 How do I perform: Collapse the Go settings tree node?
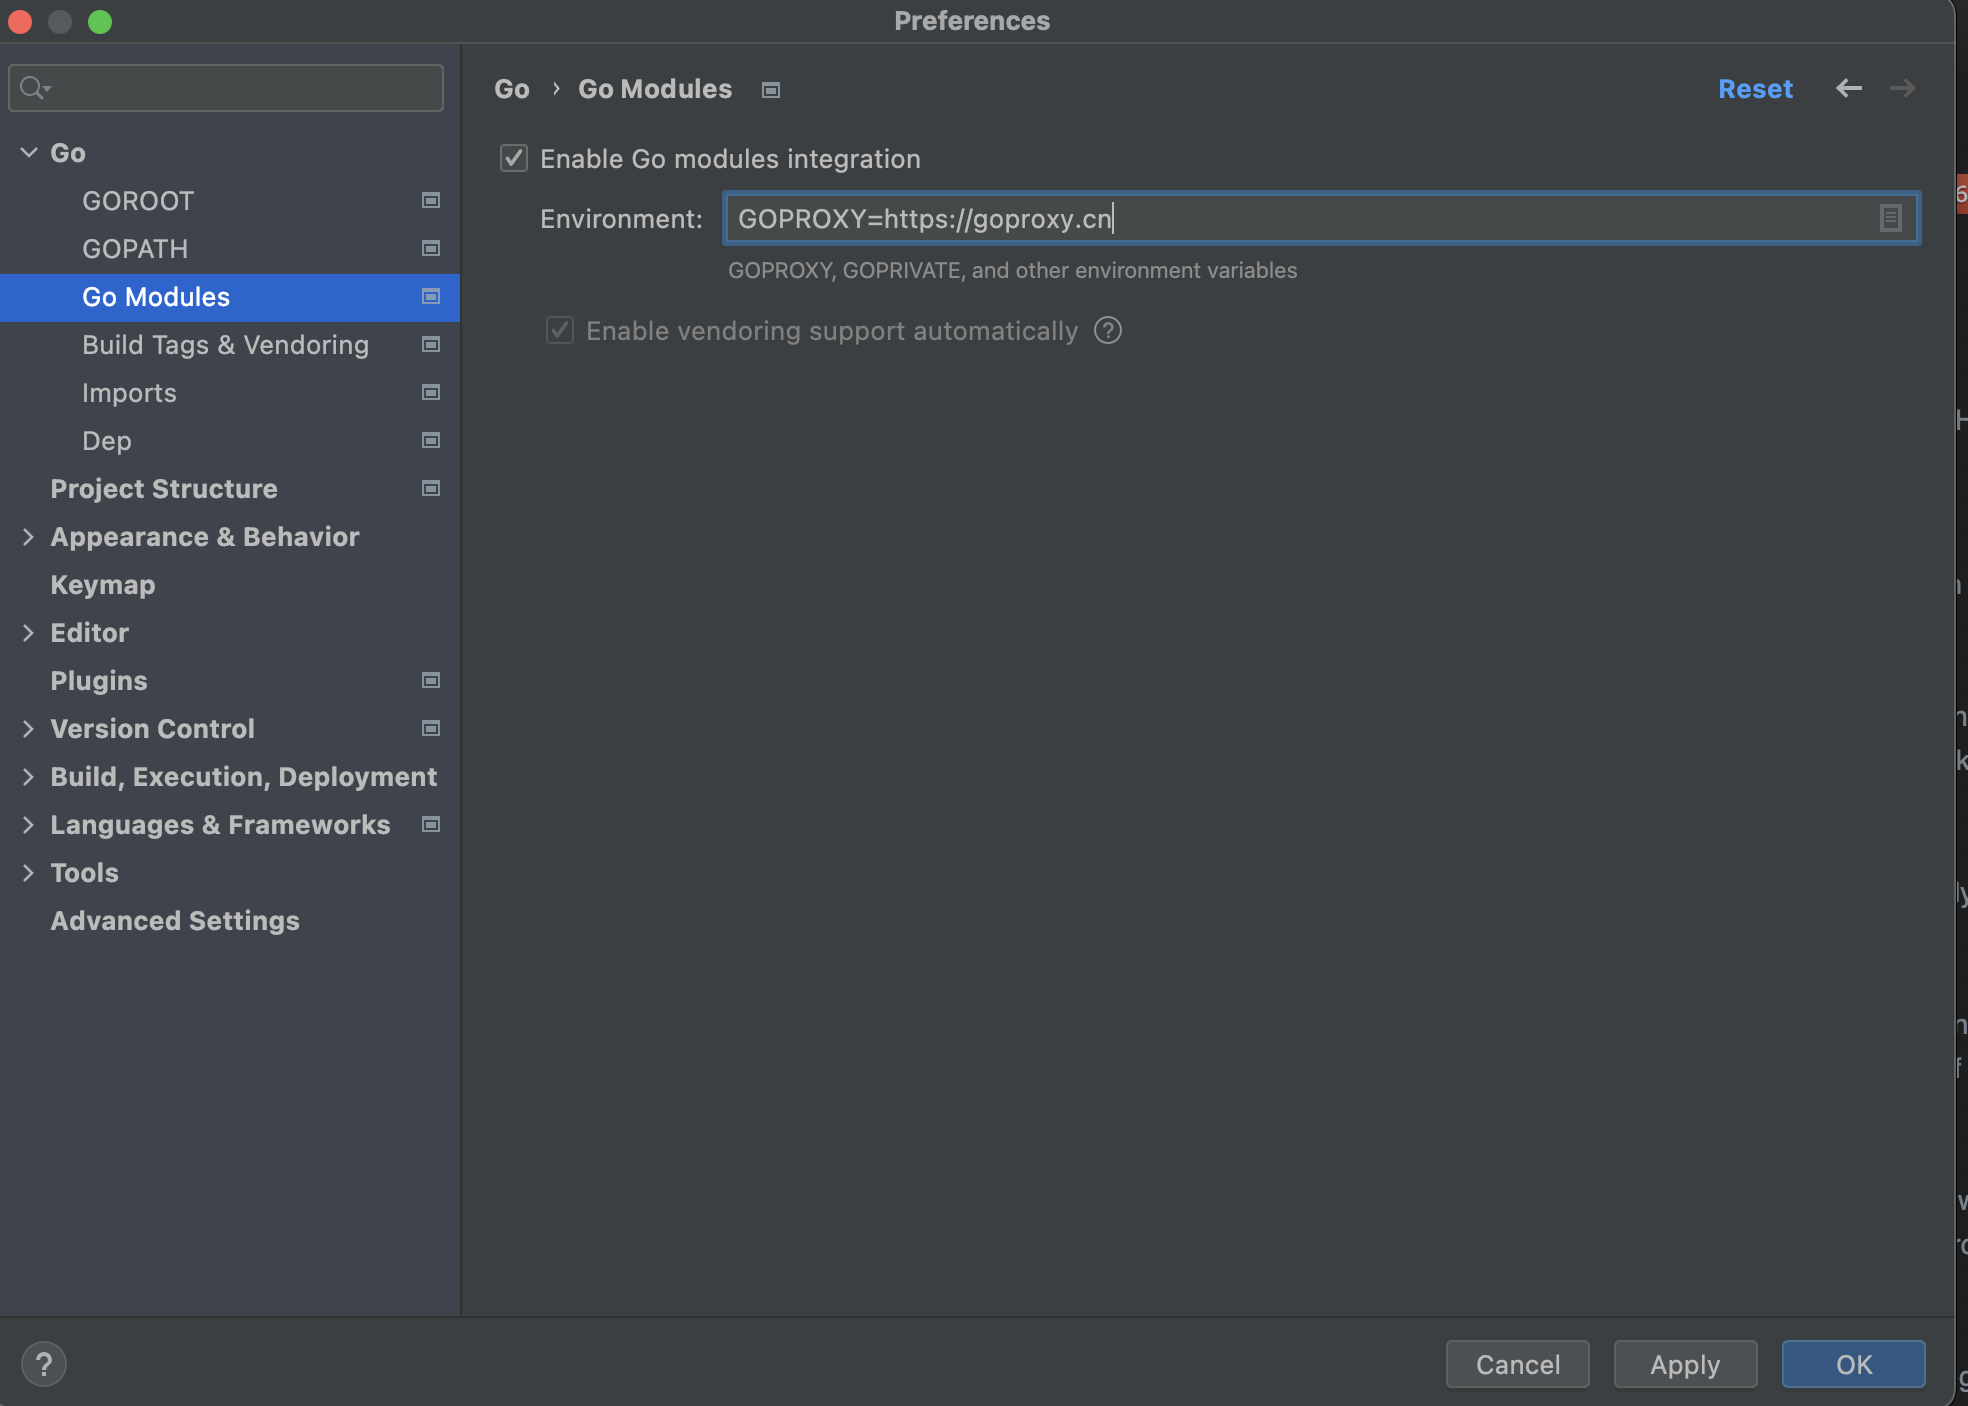(x=29, y=153)
